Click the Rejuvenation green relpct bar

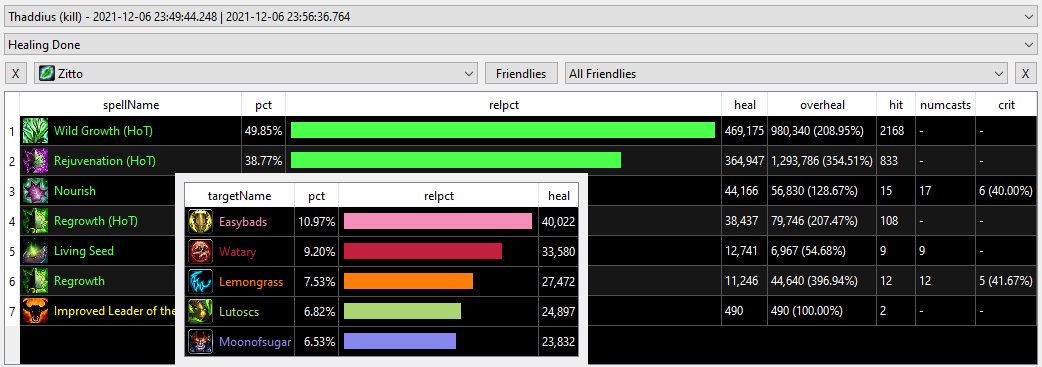pos(456,160)
